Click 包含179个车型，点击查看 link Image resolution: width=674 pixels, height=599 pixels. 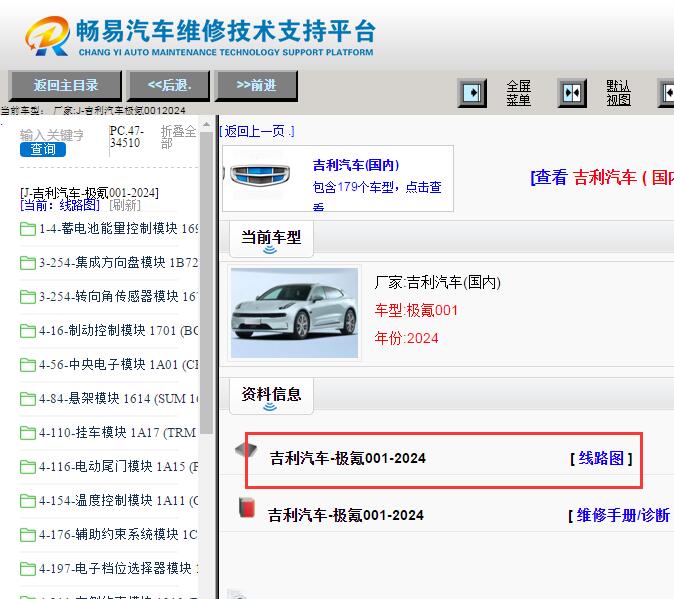point(377,196)
